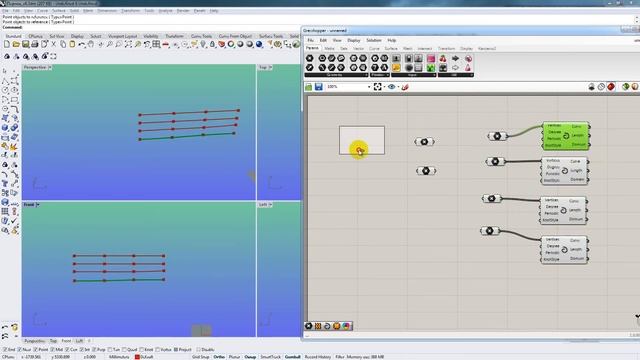Click the pink swatch icon in Grasshopper Input
The width and height of the screenshot is (640, 360).
click(431, 58)
